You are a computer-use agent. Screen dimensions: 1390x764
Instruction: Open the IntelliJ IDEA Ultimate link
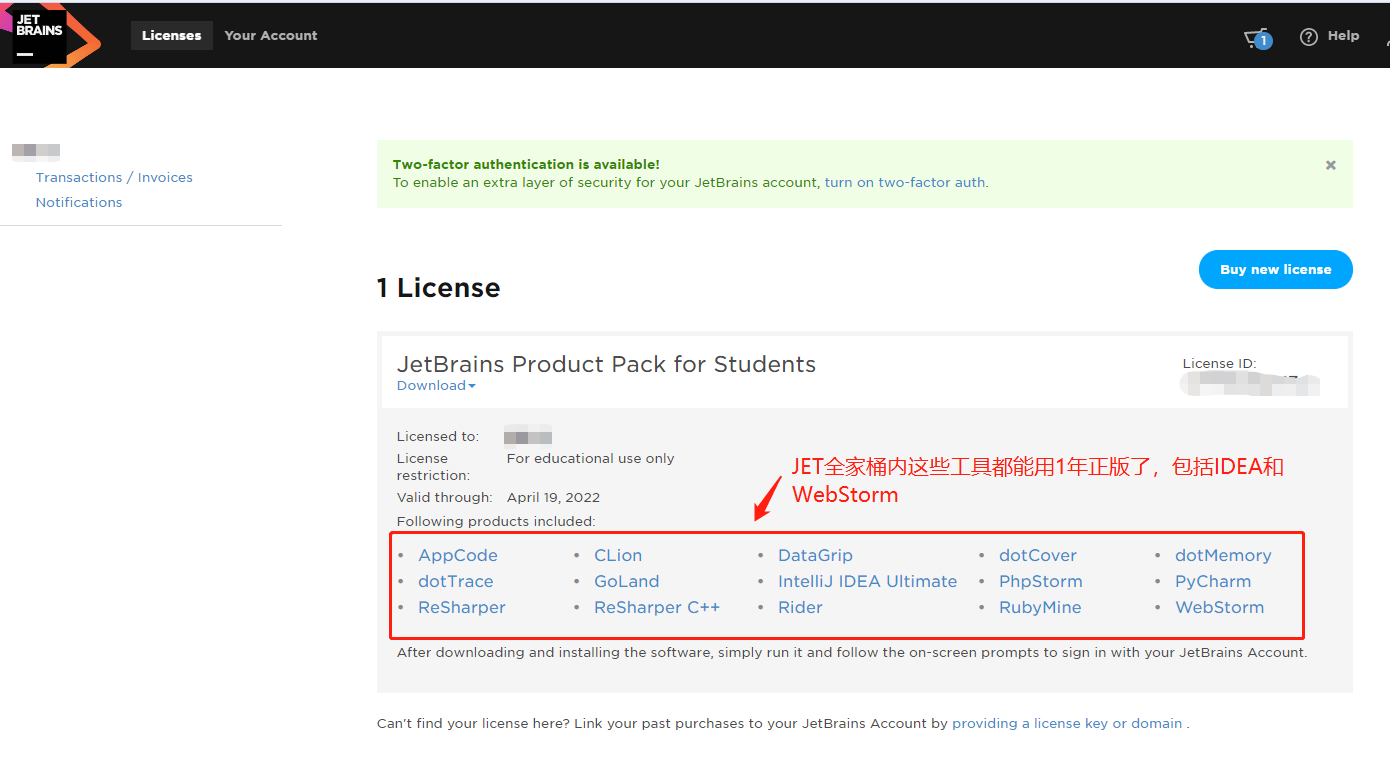(x=867, y=581)
